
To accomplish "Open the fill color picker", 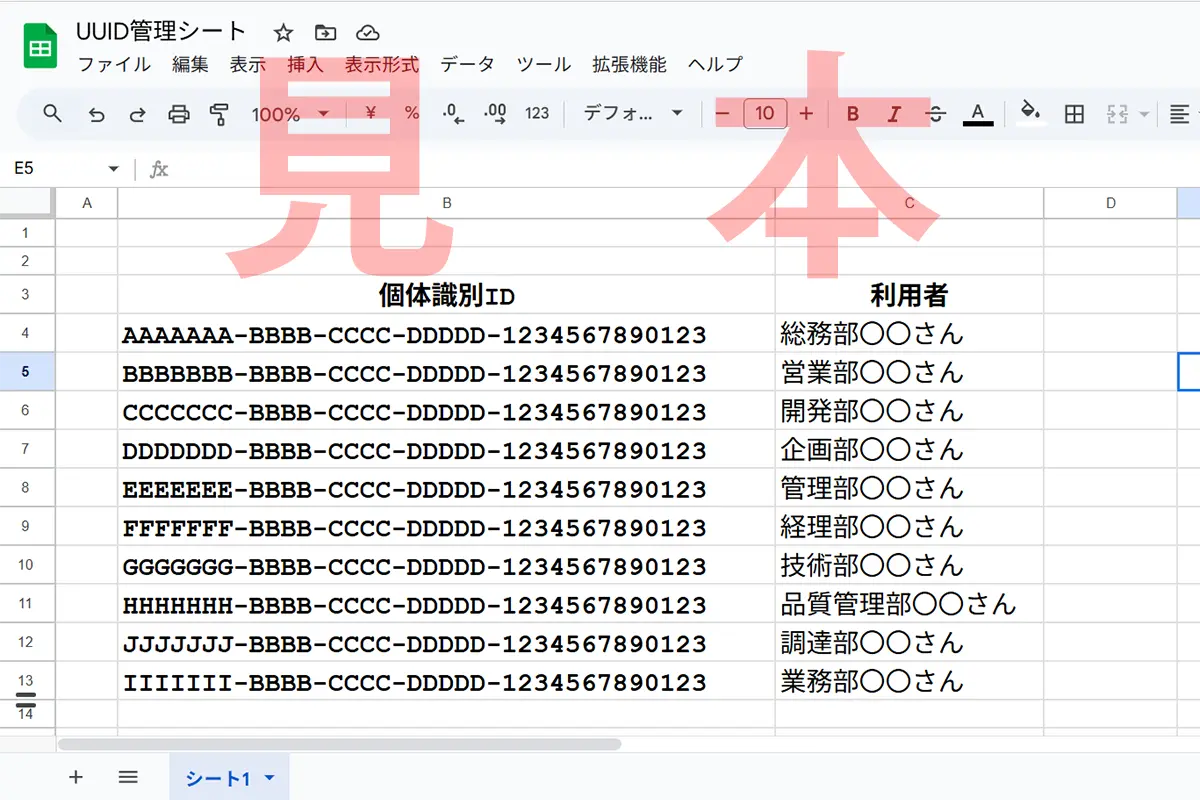I will pos(1030,113).
